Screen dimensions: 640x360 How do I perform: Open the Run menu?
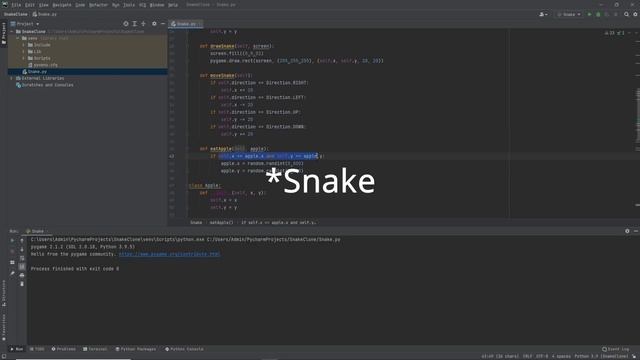(x=116, y=5)
